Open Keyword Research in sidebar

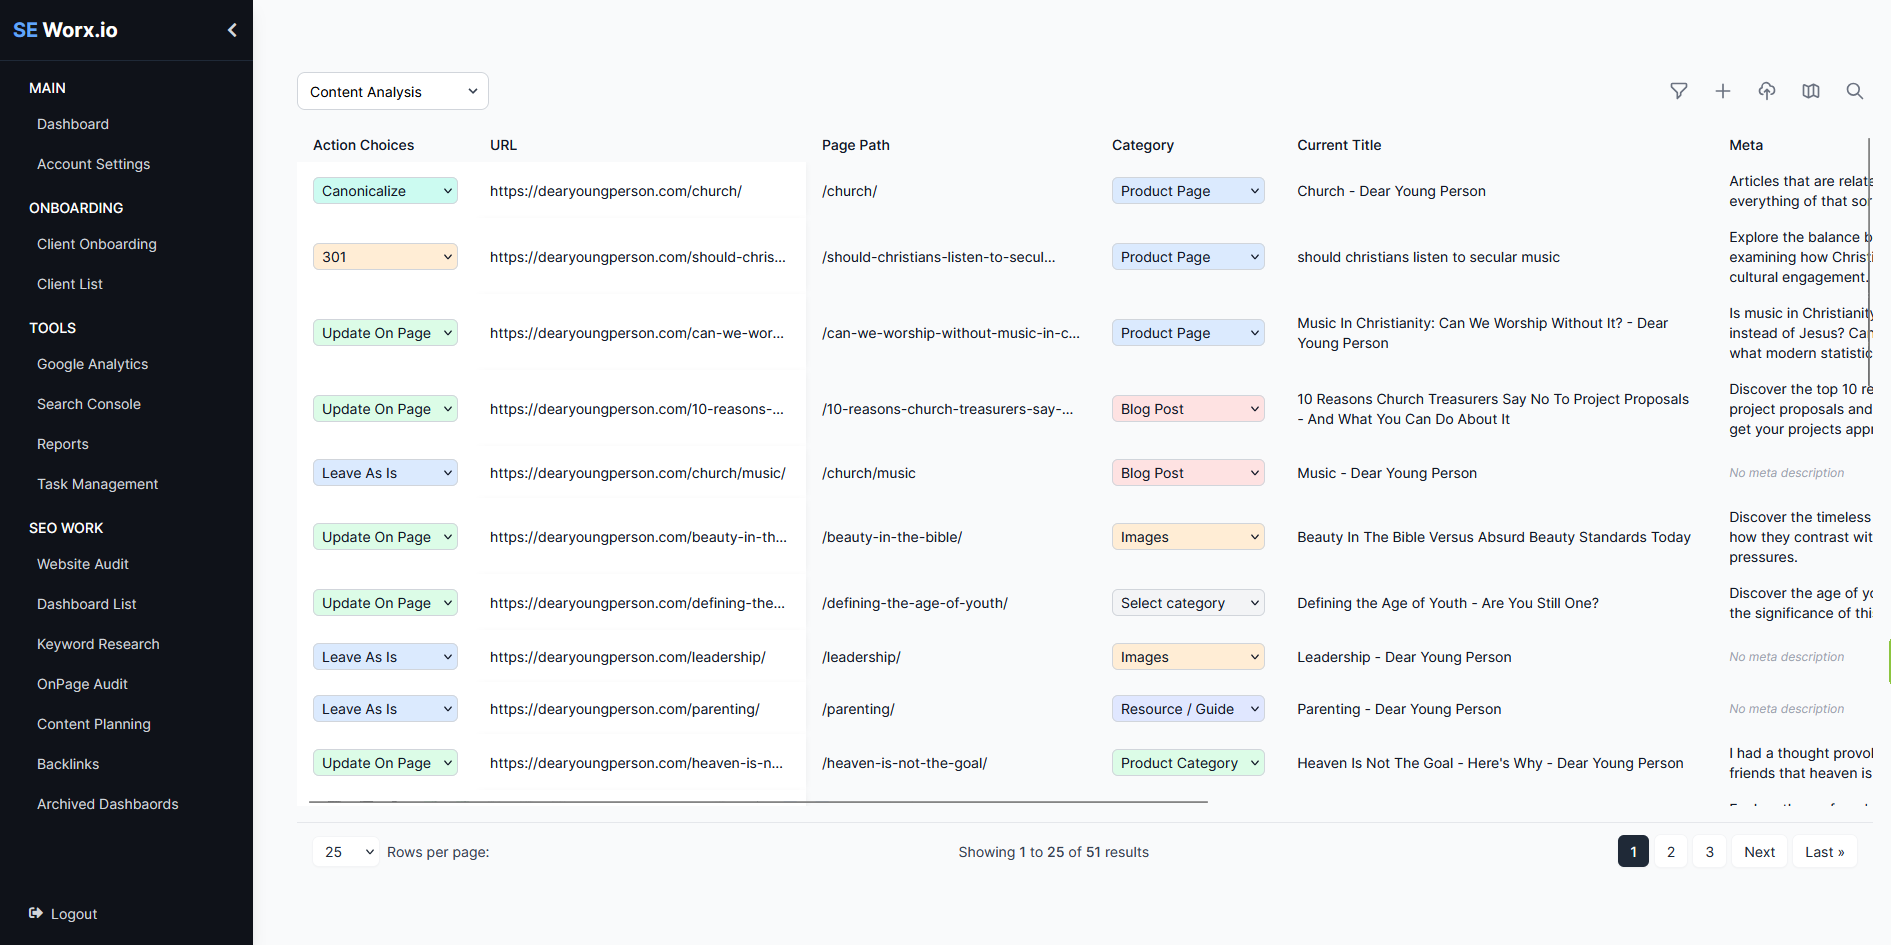[98, 644]
